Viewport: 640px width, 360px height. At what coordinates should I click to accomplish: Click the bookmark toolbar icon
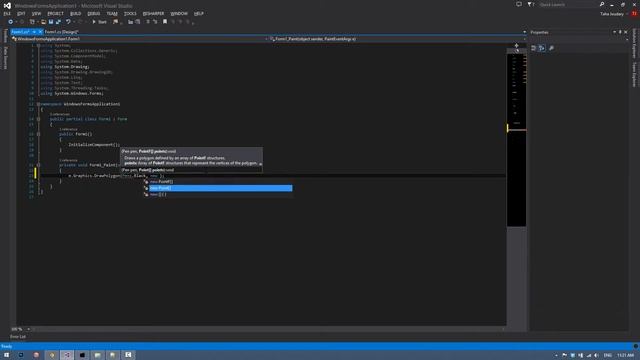[165, 22]
